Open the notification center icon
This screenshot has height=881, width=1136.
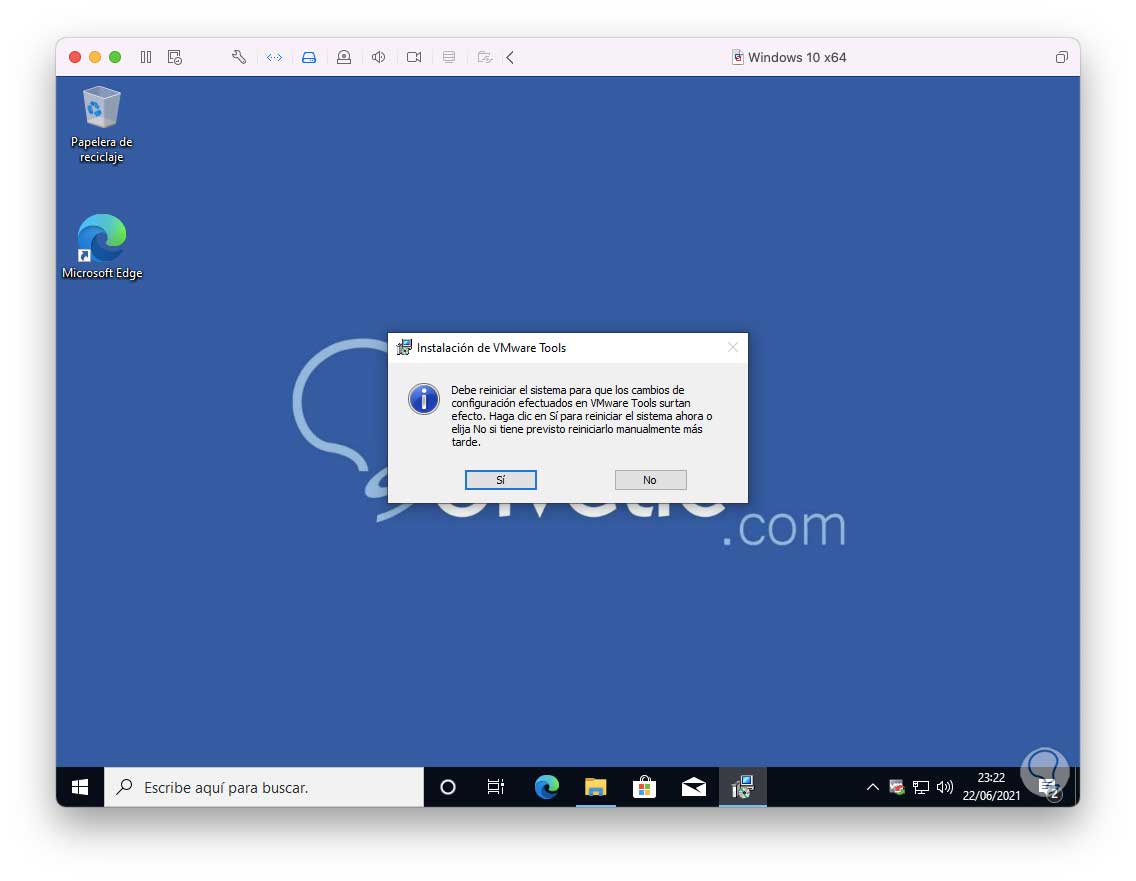(1048, 787)
